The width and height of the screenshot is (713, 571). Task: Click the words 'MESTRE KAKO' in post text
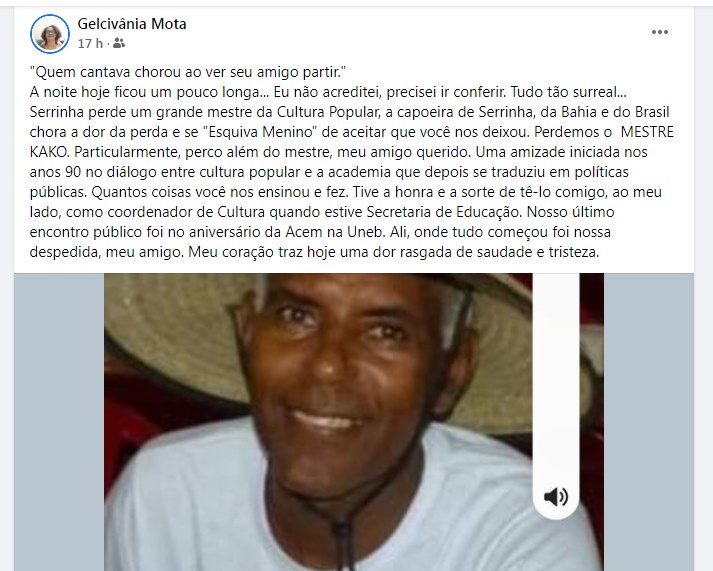[647, 132]
